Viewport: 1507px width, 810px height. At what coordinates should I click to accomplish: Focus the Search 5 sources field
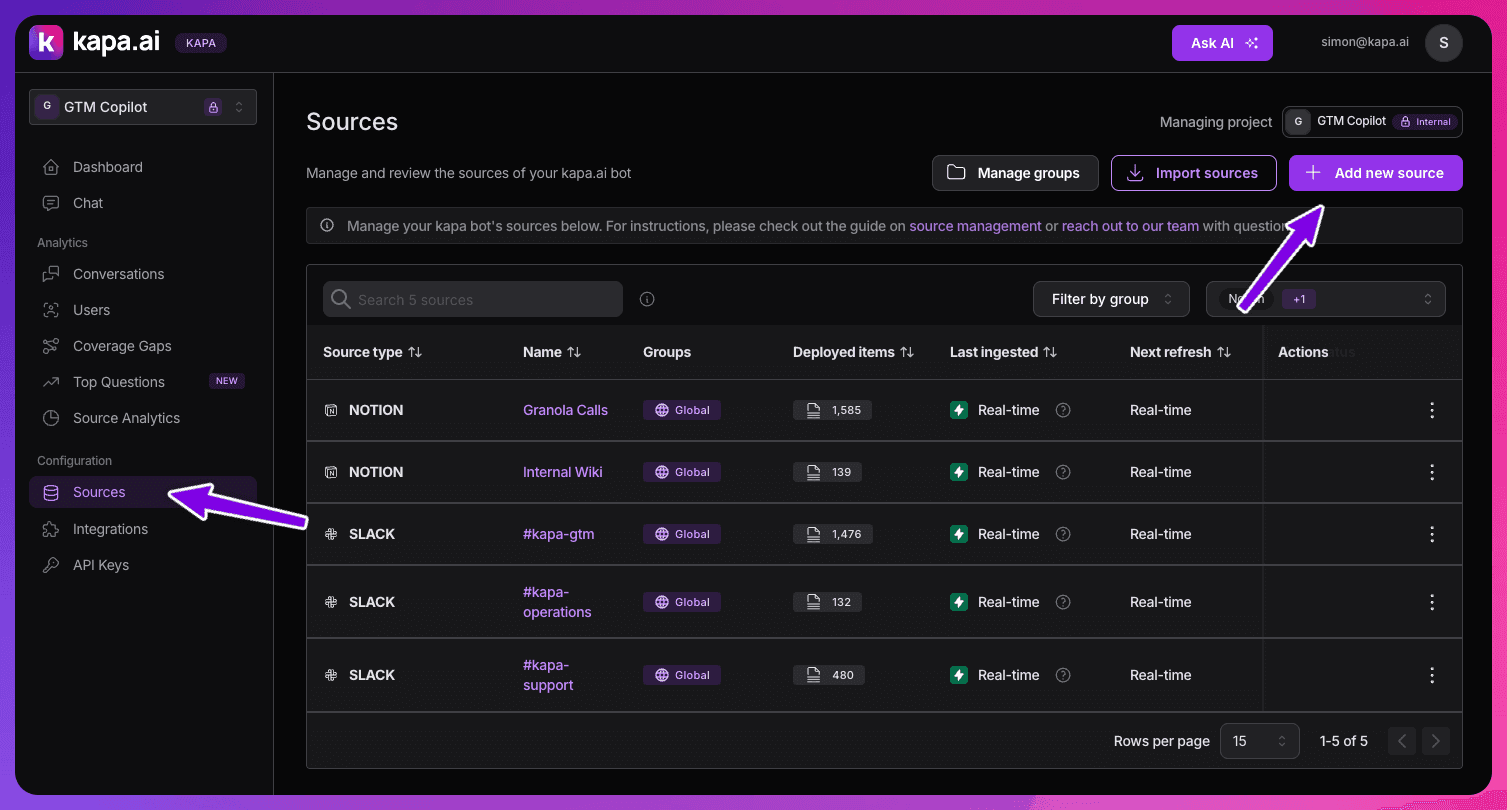[x=473, y=299]
